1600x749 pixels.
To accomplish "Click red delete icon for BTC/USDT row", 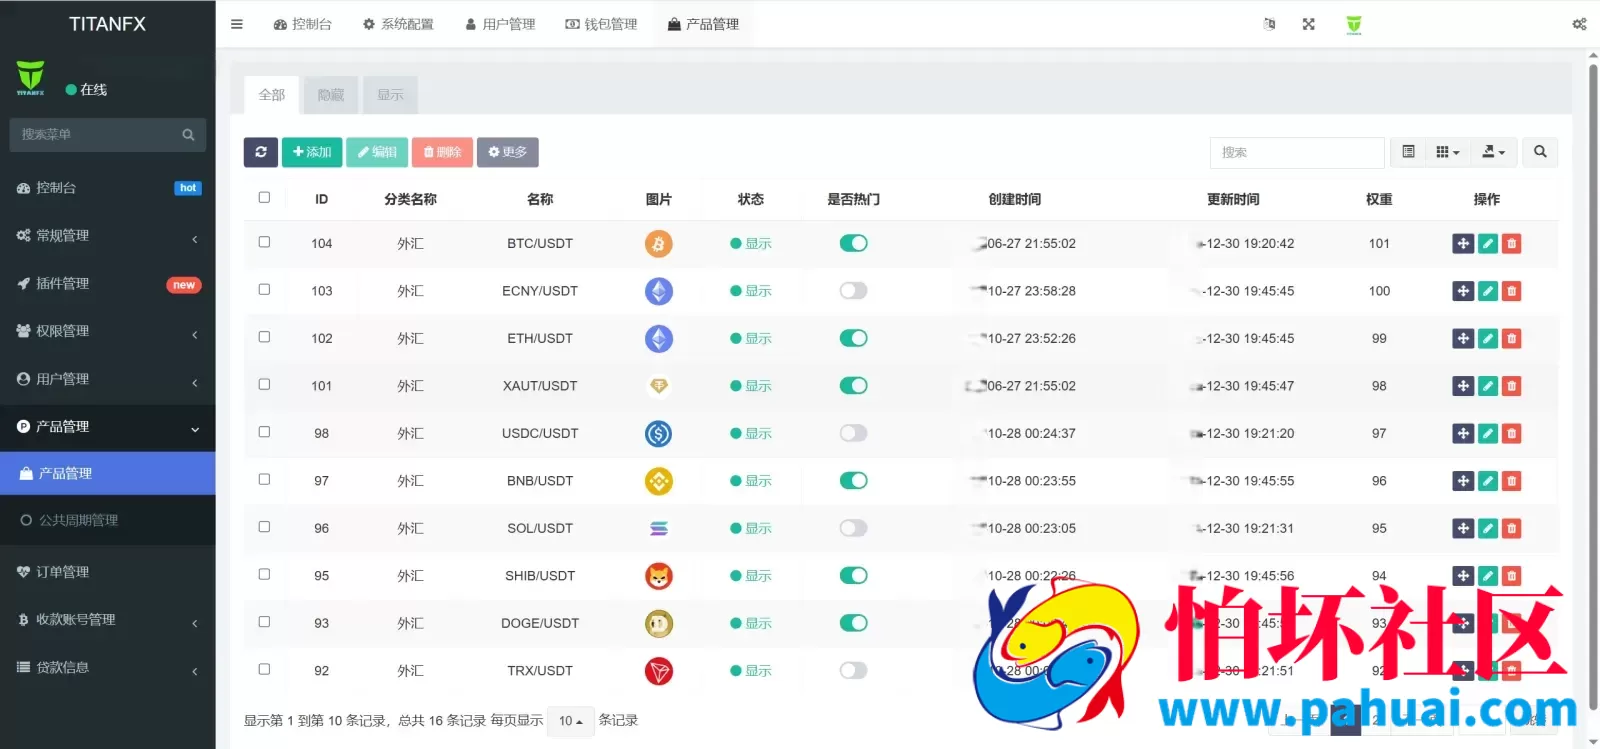I will click(1512, 244).
